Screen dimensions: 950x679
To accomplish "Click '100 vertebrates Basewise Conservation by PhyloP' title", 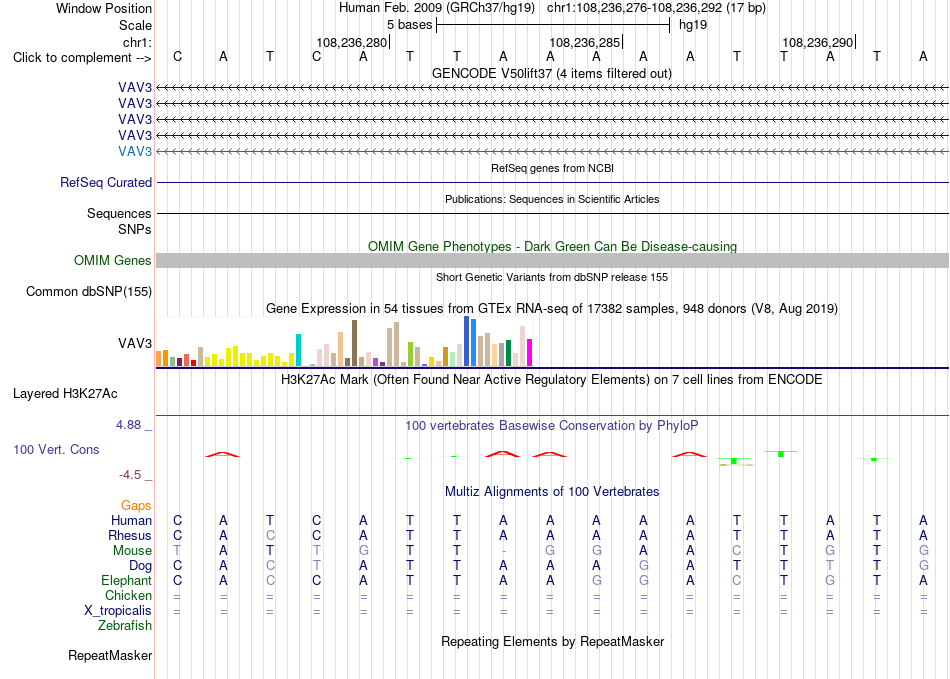I will (552, 426).
